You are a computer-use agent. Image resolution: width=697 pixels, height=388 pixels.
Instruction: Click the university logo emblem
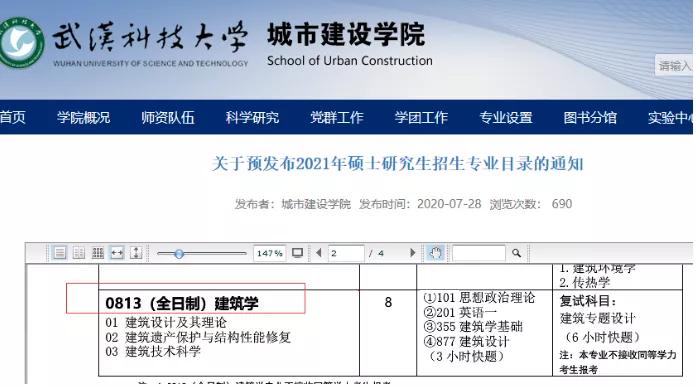21,43
